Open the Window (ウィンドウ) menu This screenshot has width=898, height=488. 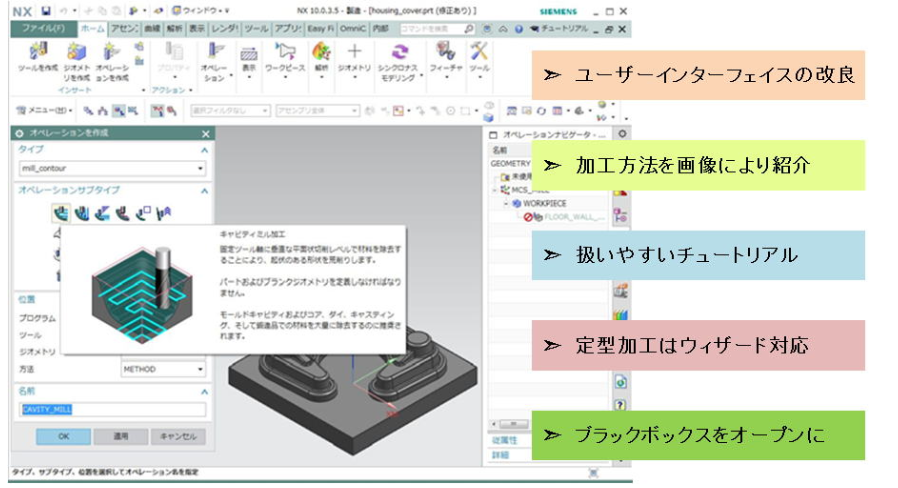201,10
